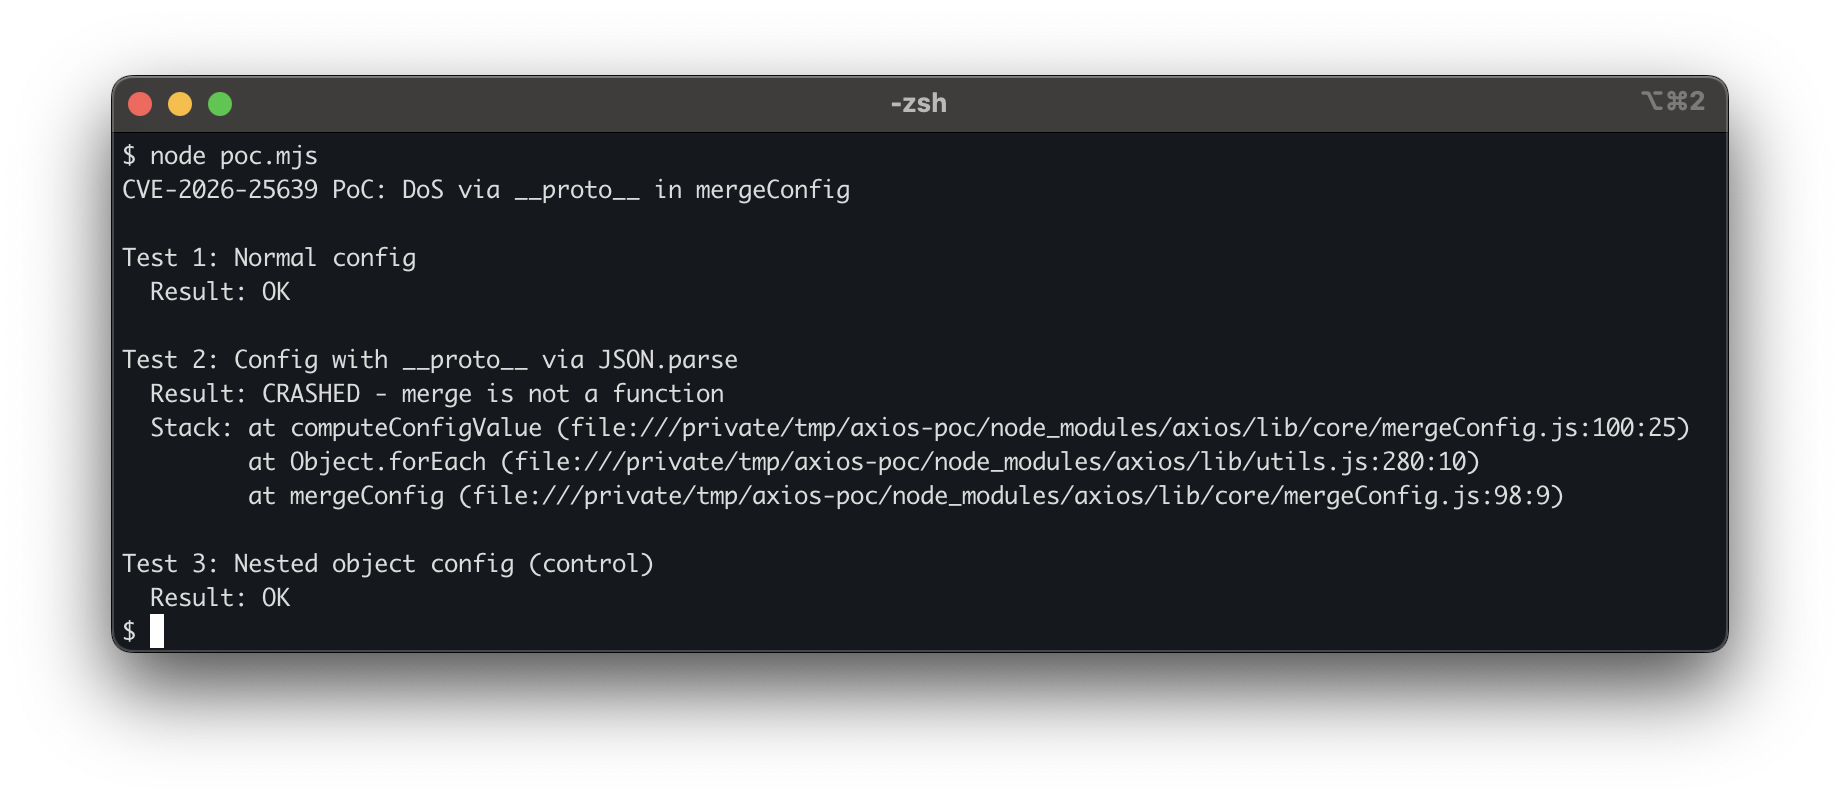Click the Result: CRASHED error line

(437, 393)
